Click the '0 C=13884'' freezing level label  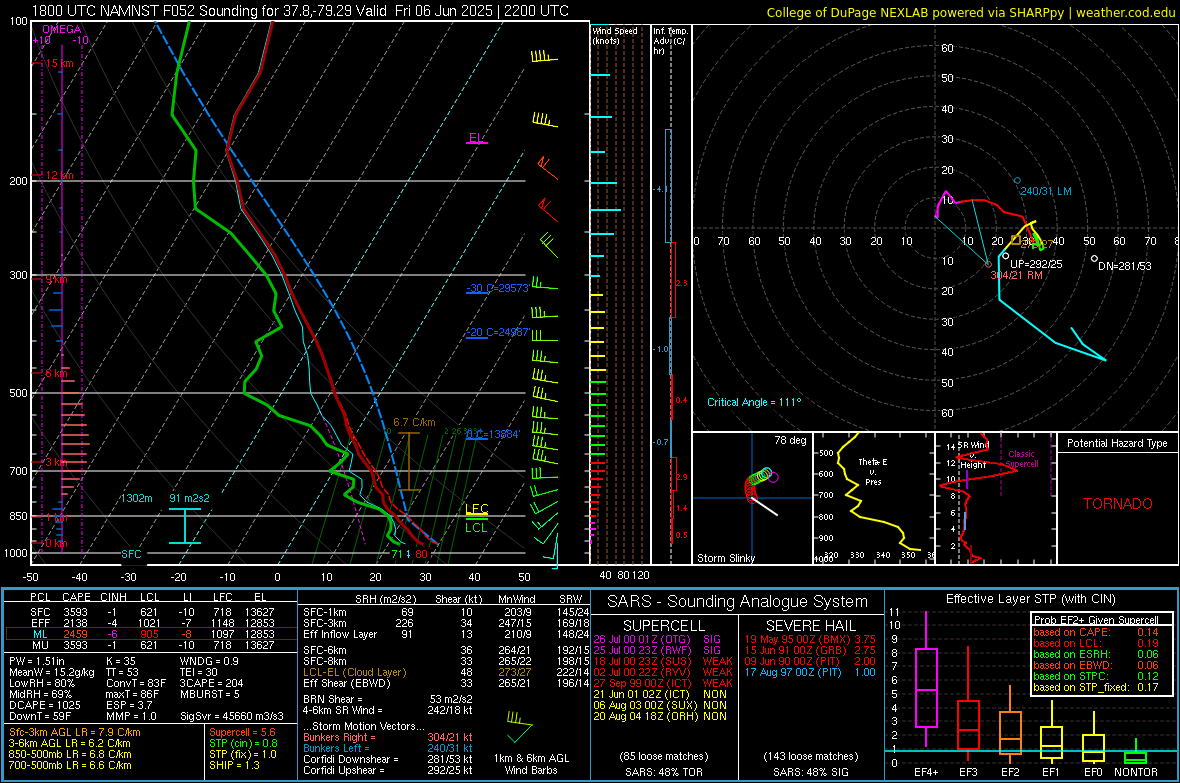(x=492, y=434)
